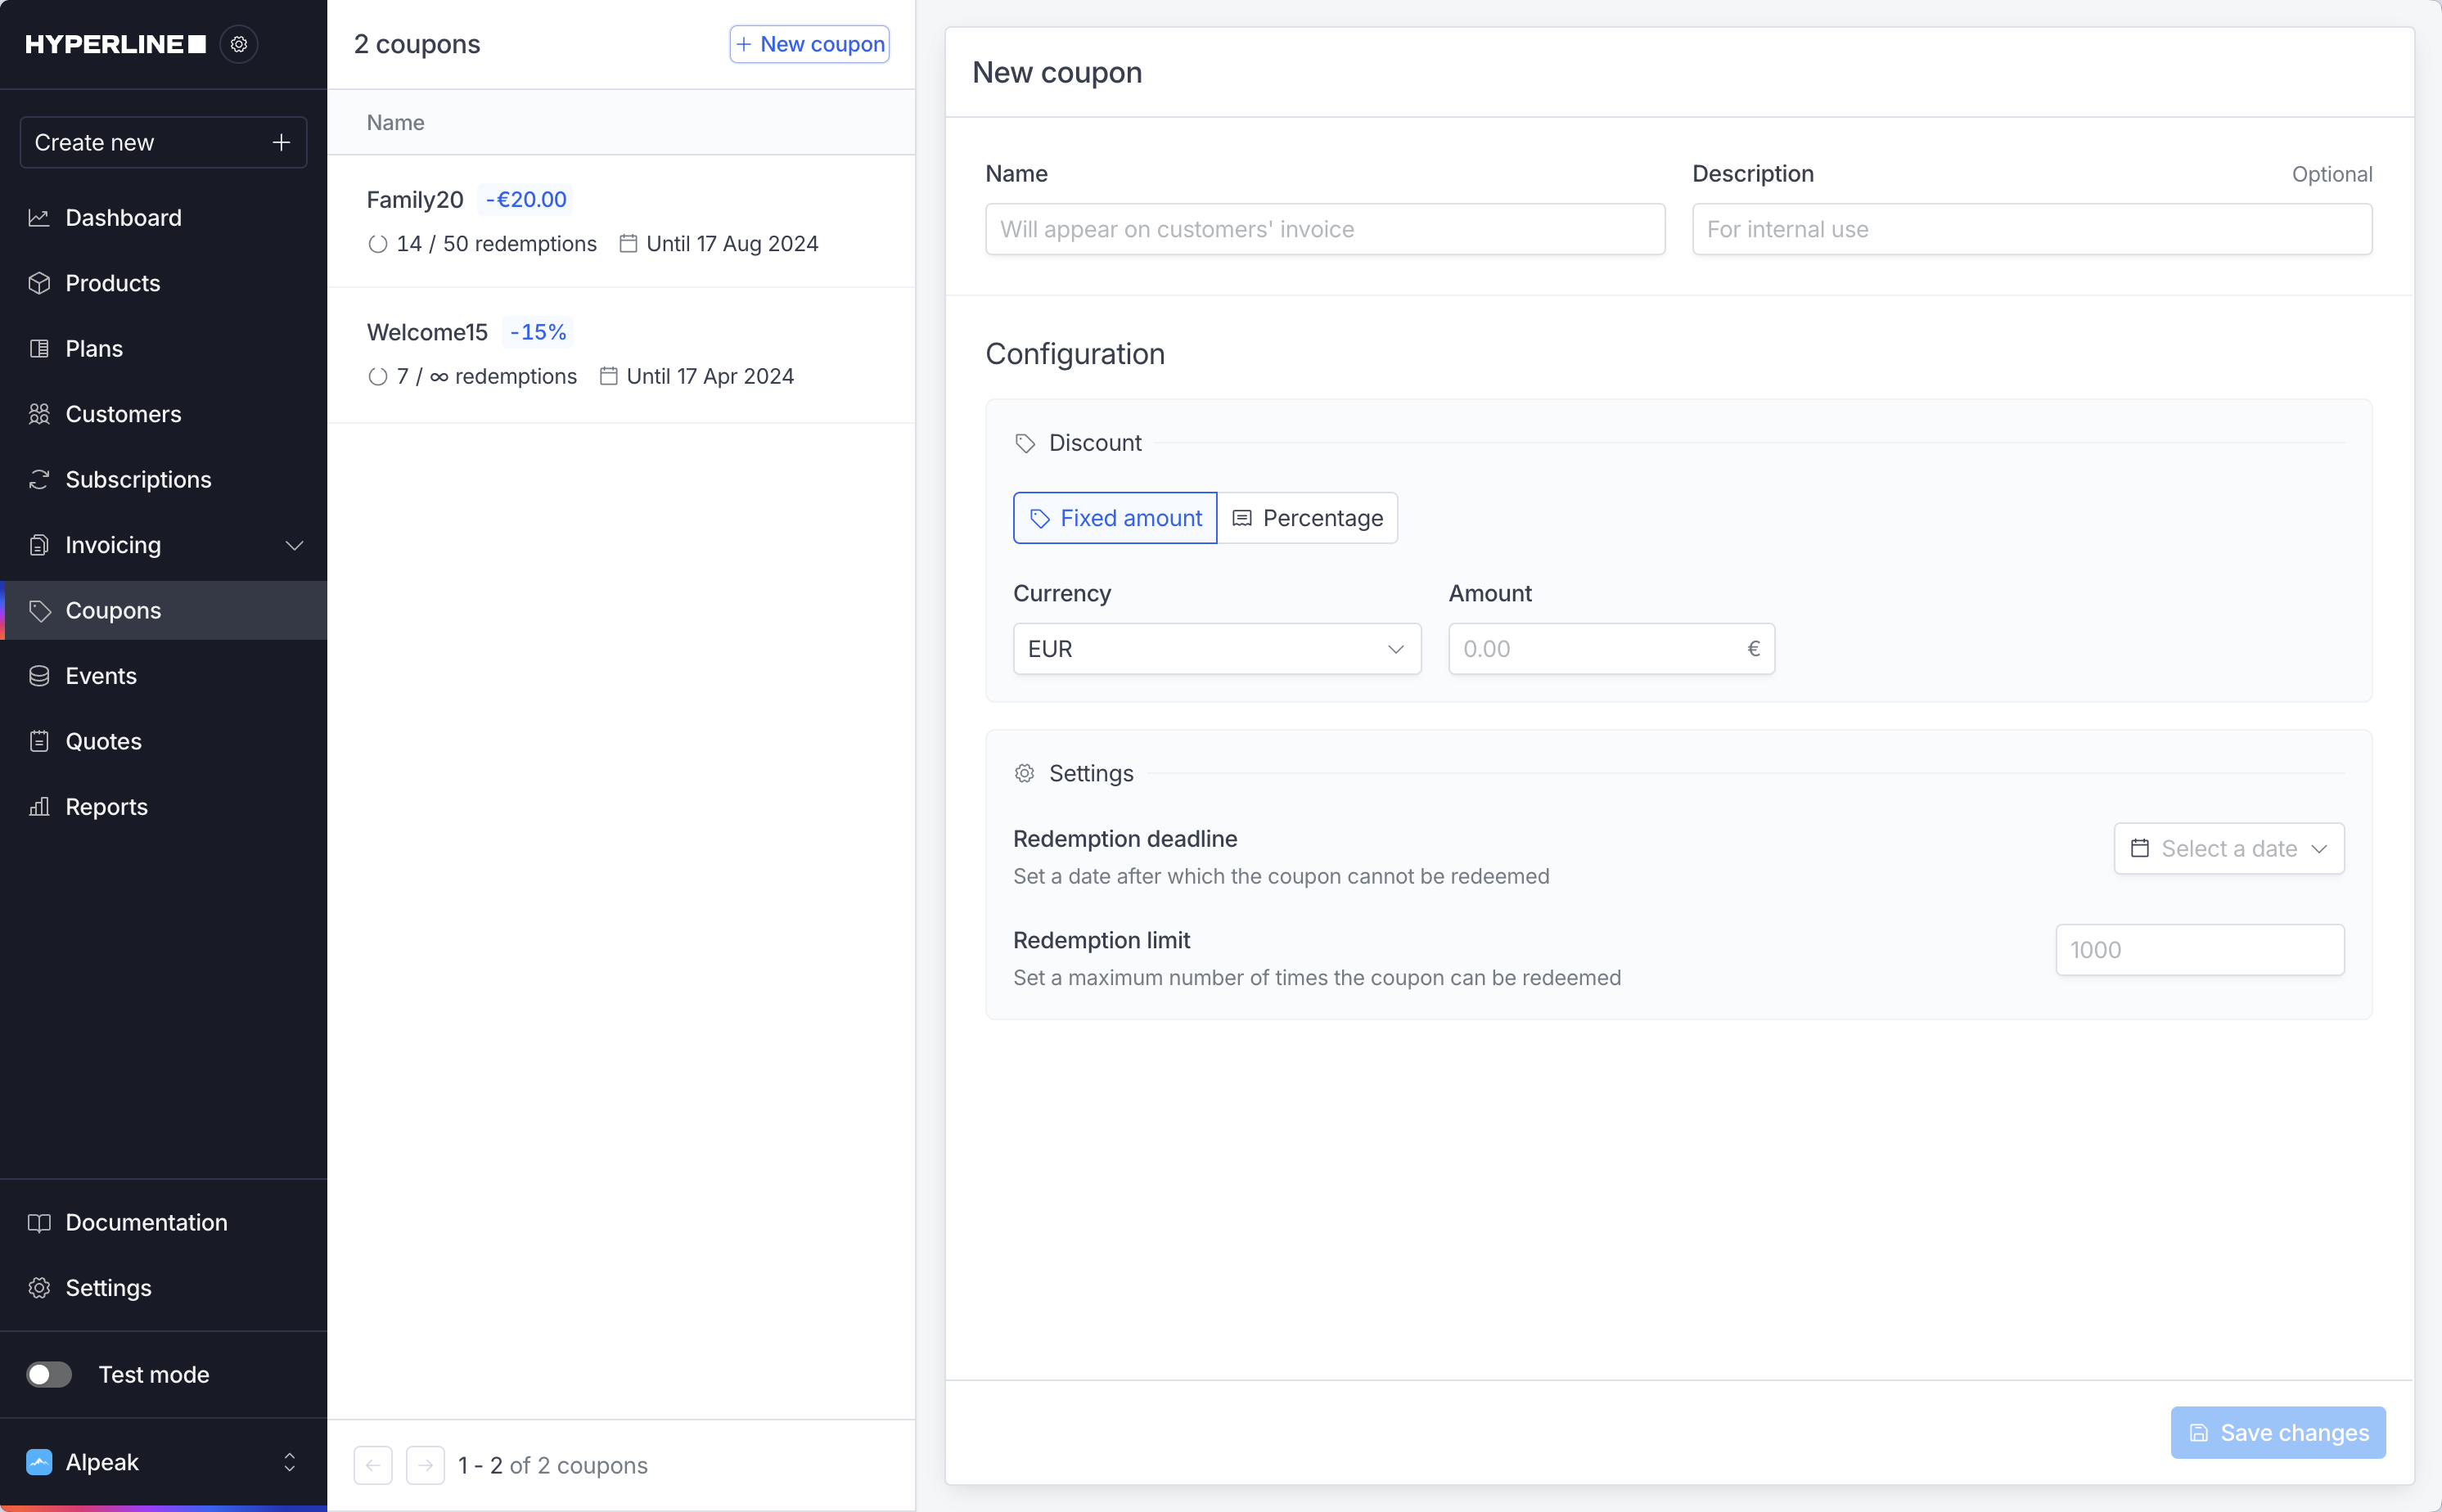
Task: Toggle Test mode switch
Action: [x=49, y=1374]
